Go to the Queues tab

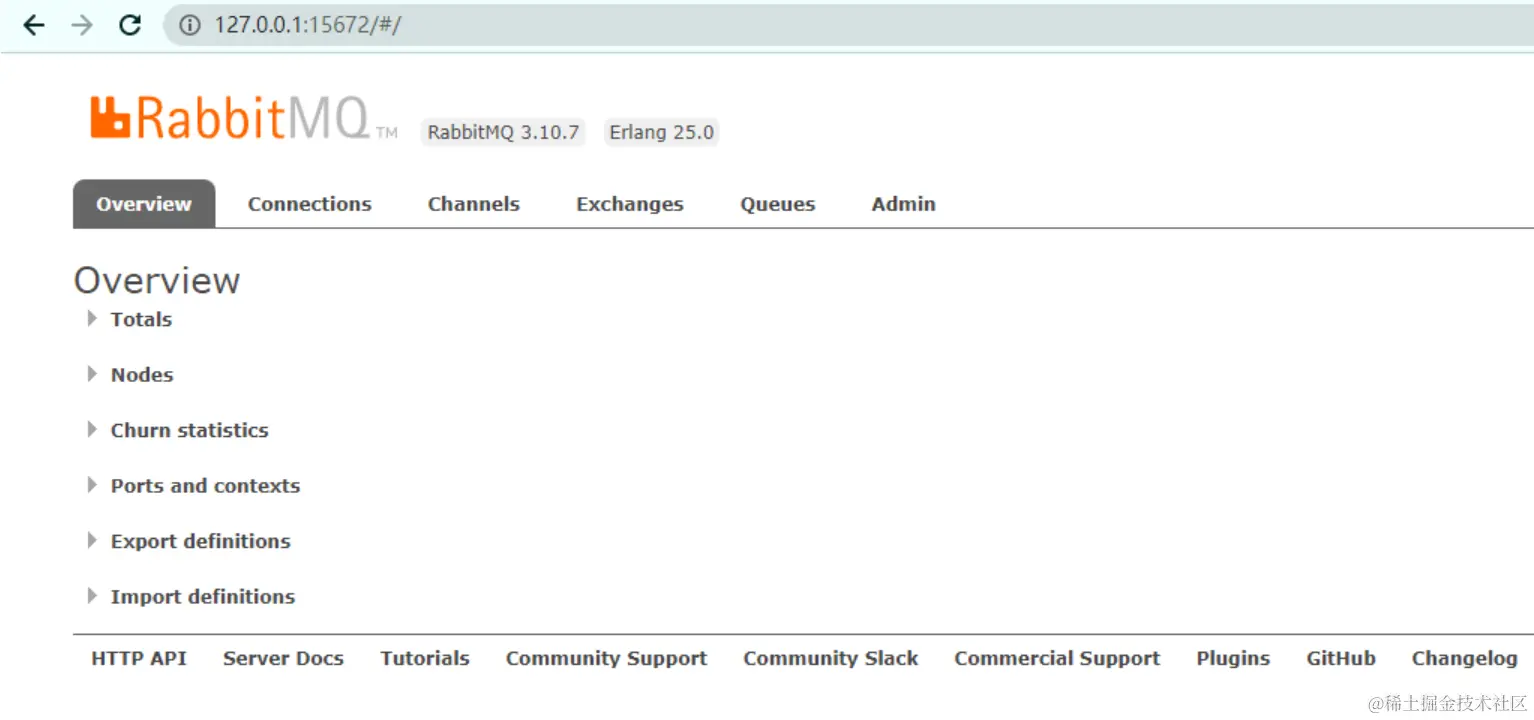[x=778, y=204]
